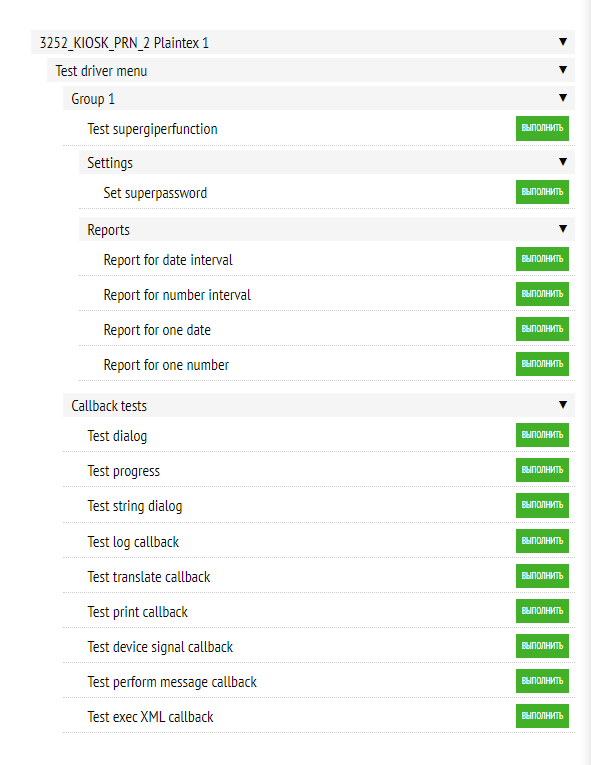Execute Report for one number button

542,364
